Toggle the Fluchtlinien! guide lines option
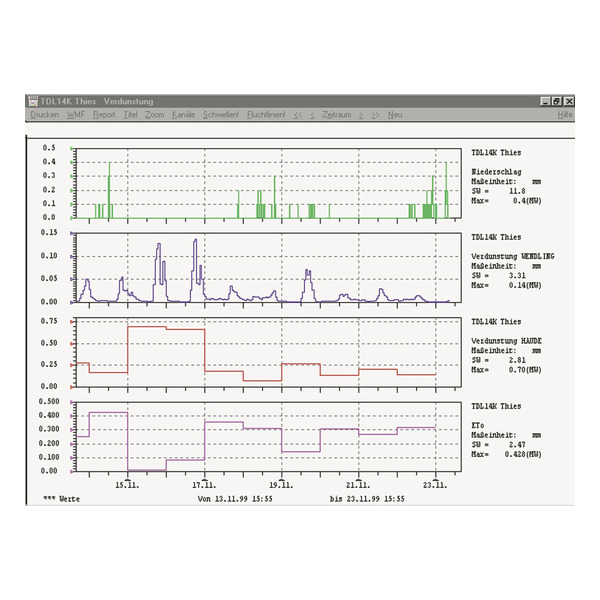Viewport: 600px width, 600px height. point(265,115)
